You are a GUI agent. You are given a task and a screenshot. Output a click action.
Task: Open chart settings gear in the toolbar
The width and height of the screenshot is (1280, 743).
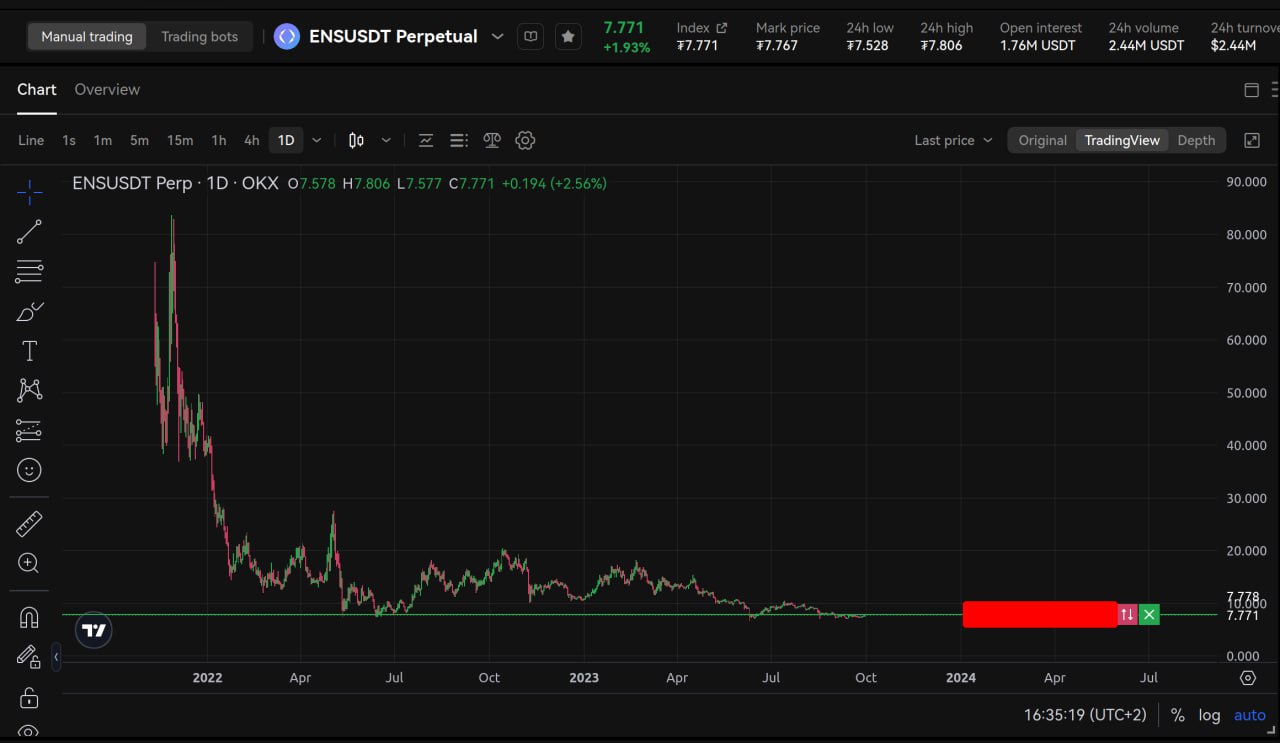(x=525, y=140)
